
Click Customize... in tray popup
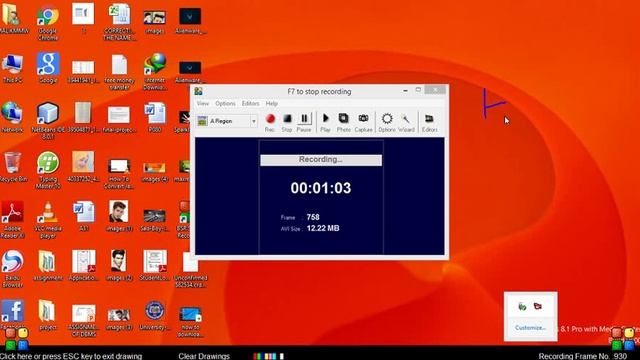pos(530,328)
